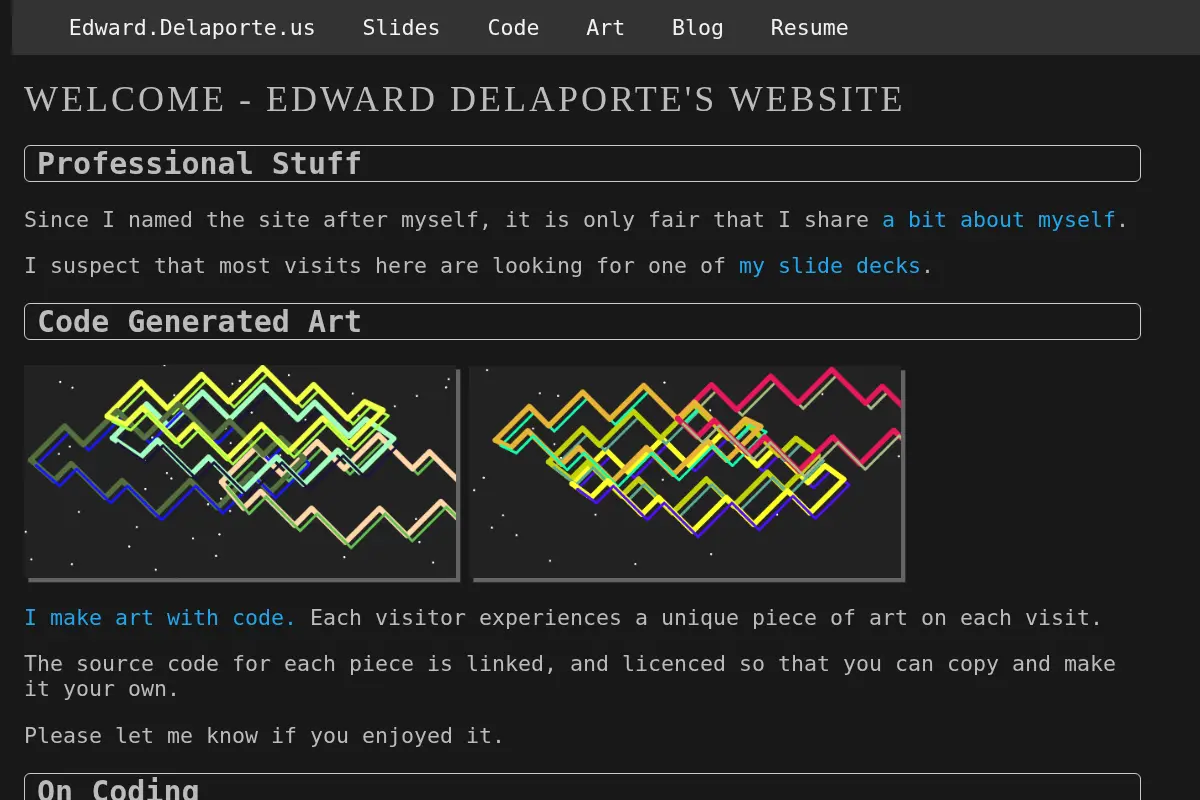Screen dimensions: 1200x800
Task: Open the Resume page
Action: tap(809, 28)
